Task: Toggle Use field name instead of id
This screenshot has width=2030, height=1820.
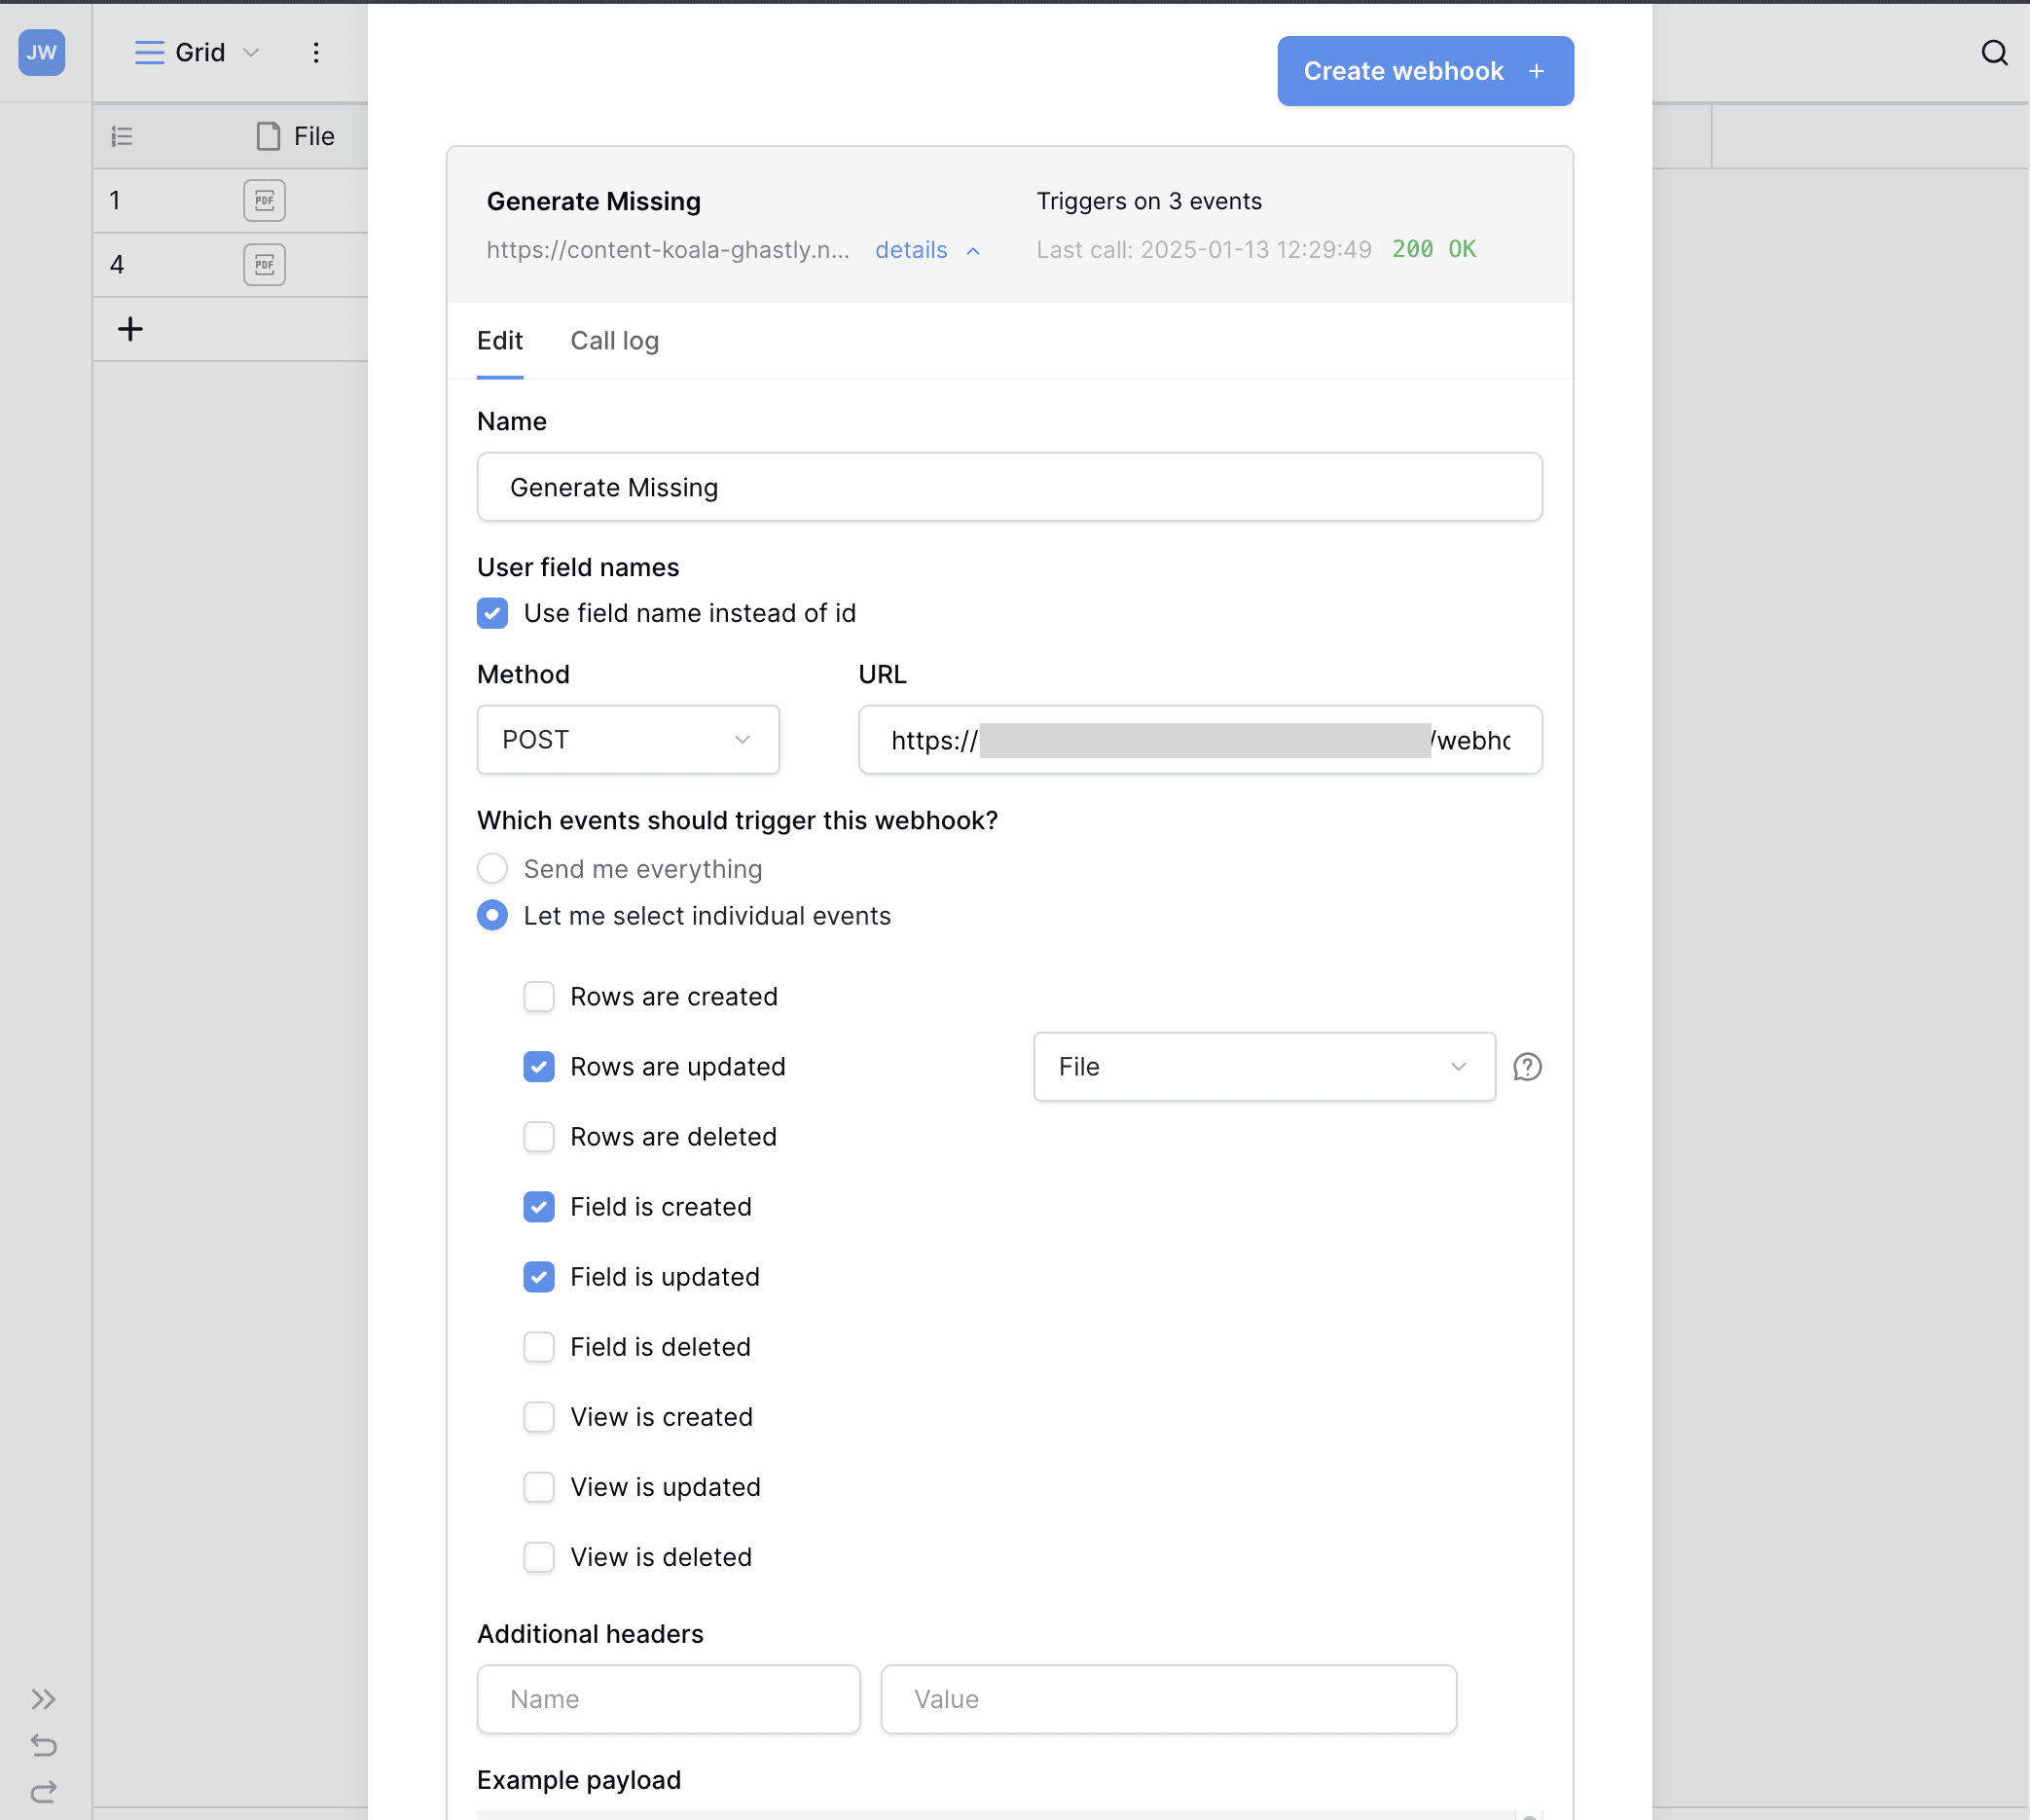Action: [x=492, y=613]
